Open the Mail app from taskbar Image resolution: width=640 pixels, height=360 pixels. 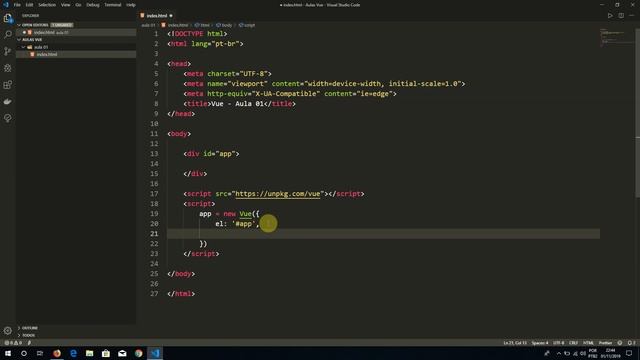tap(122, 353)
